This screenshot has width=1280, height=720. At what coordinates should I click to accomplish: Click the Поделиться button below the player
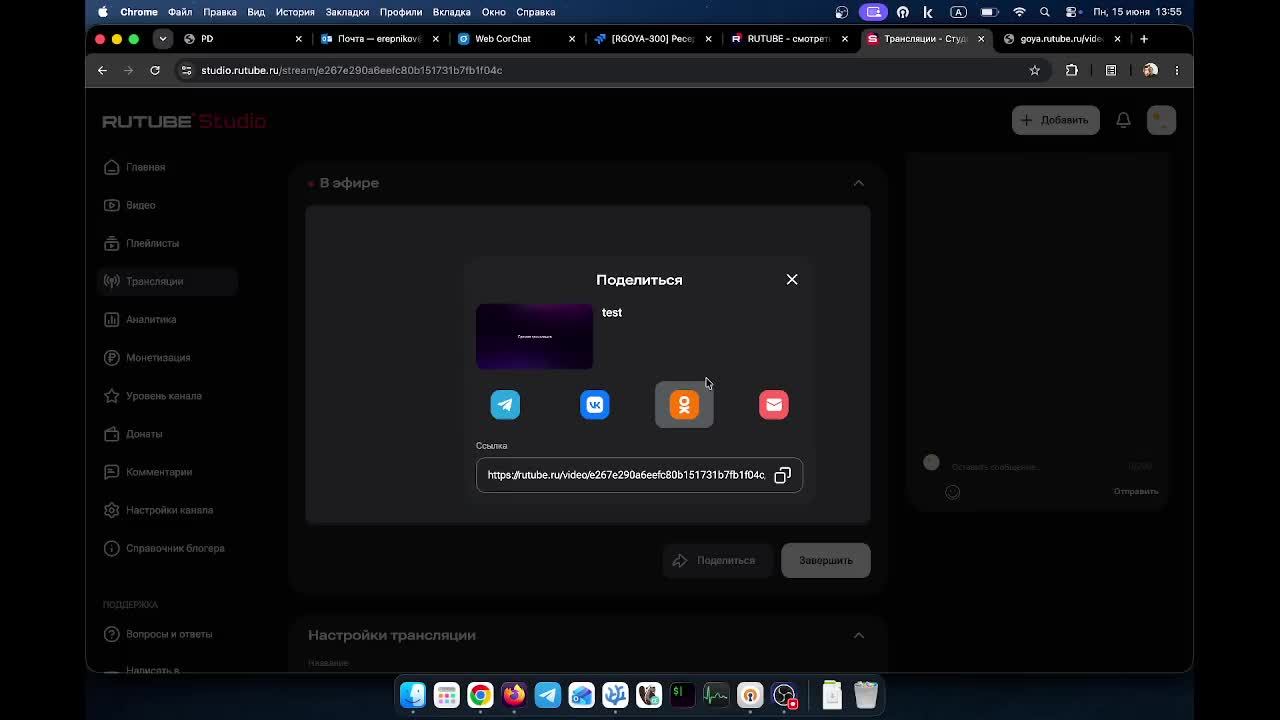coord(717,560)
